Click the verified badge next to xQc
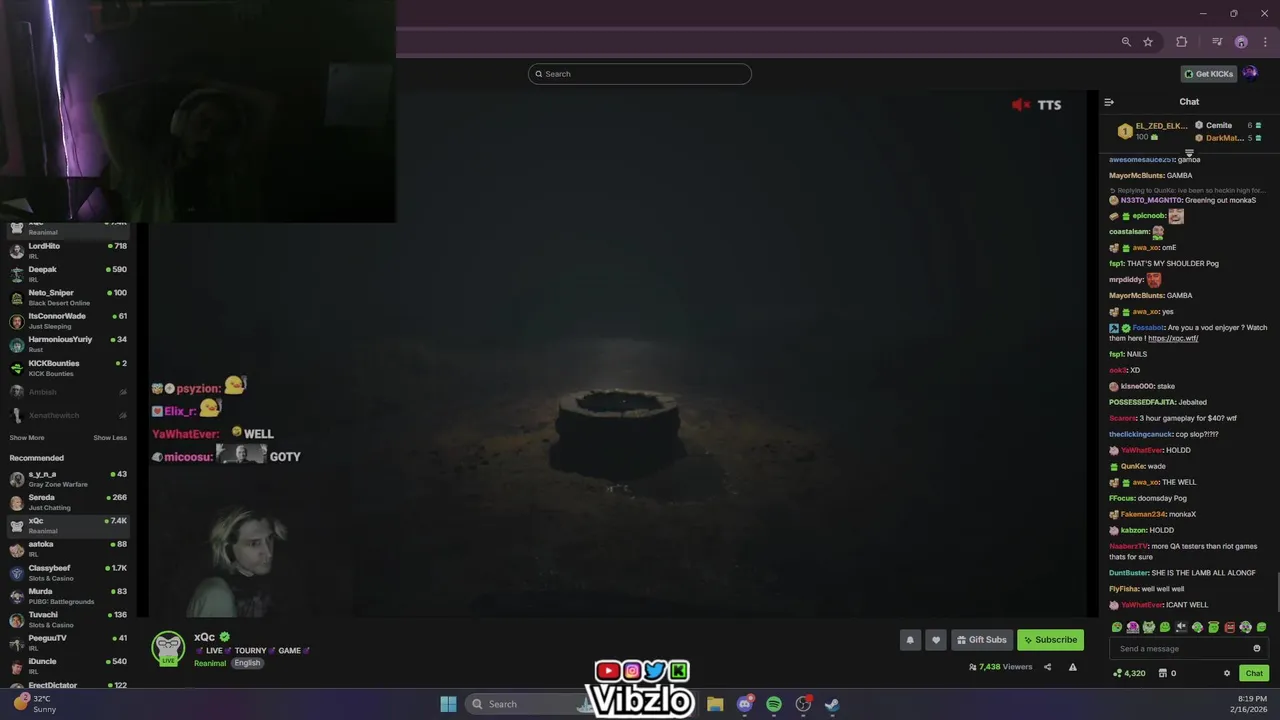The image size is (1280, 720). click(x=225, y=637)
